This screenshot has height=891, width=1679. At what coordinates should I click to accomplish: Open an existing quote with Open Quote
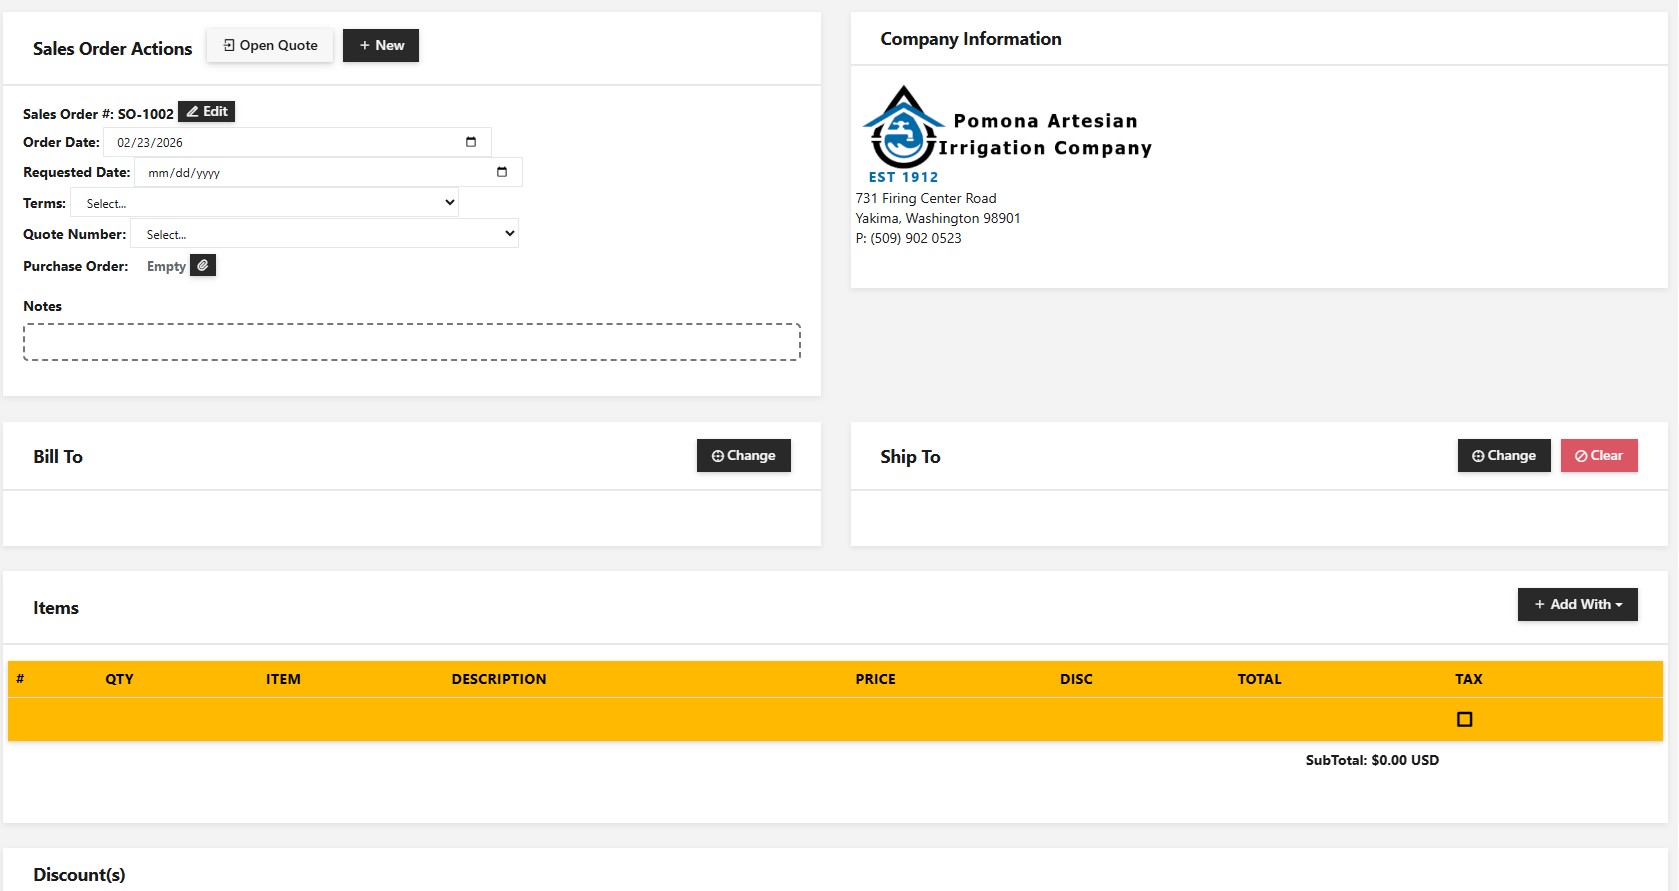point(270,46)
